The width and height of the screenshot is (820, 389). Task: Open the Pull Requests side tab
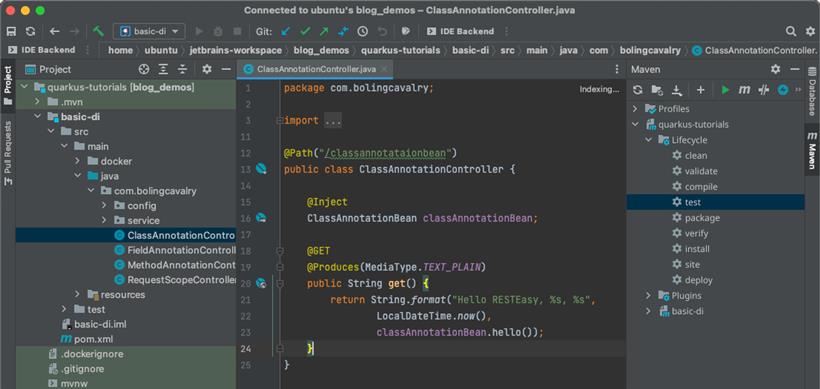8,153
